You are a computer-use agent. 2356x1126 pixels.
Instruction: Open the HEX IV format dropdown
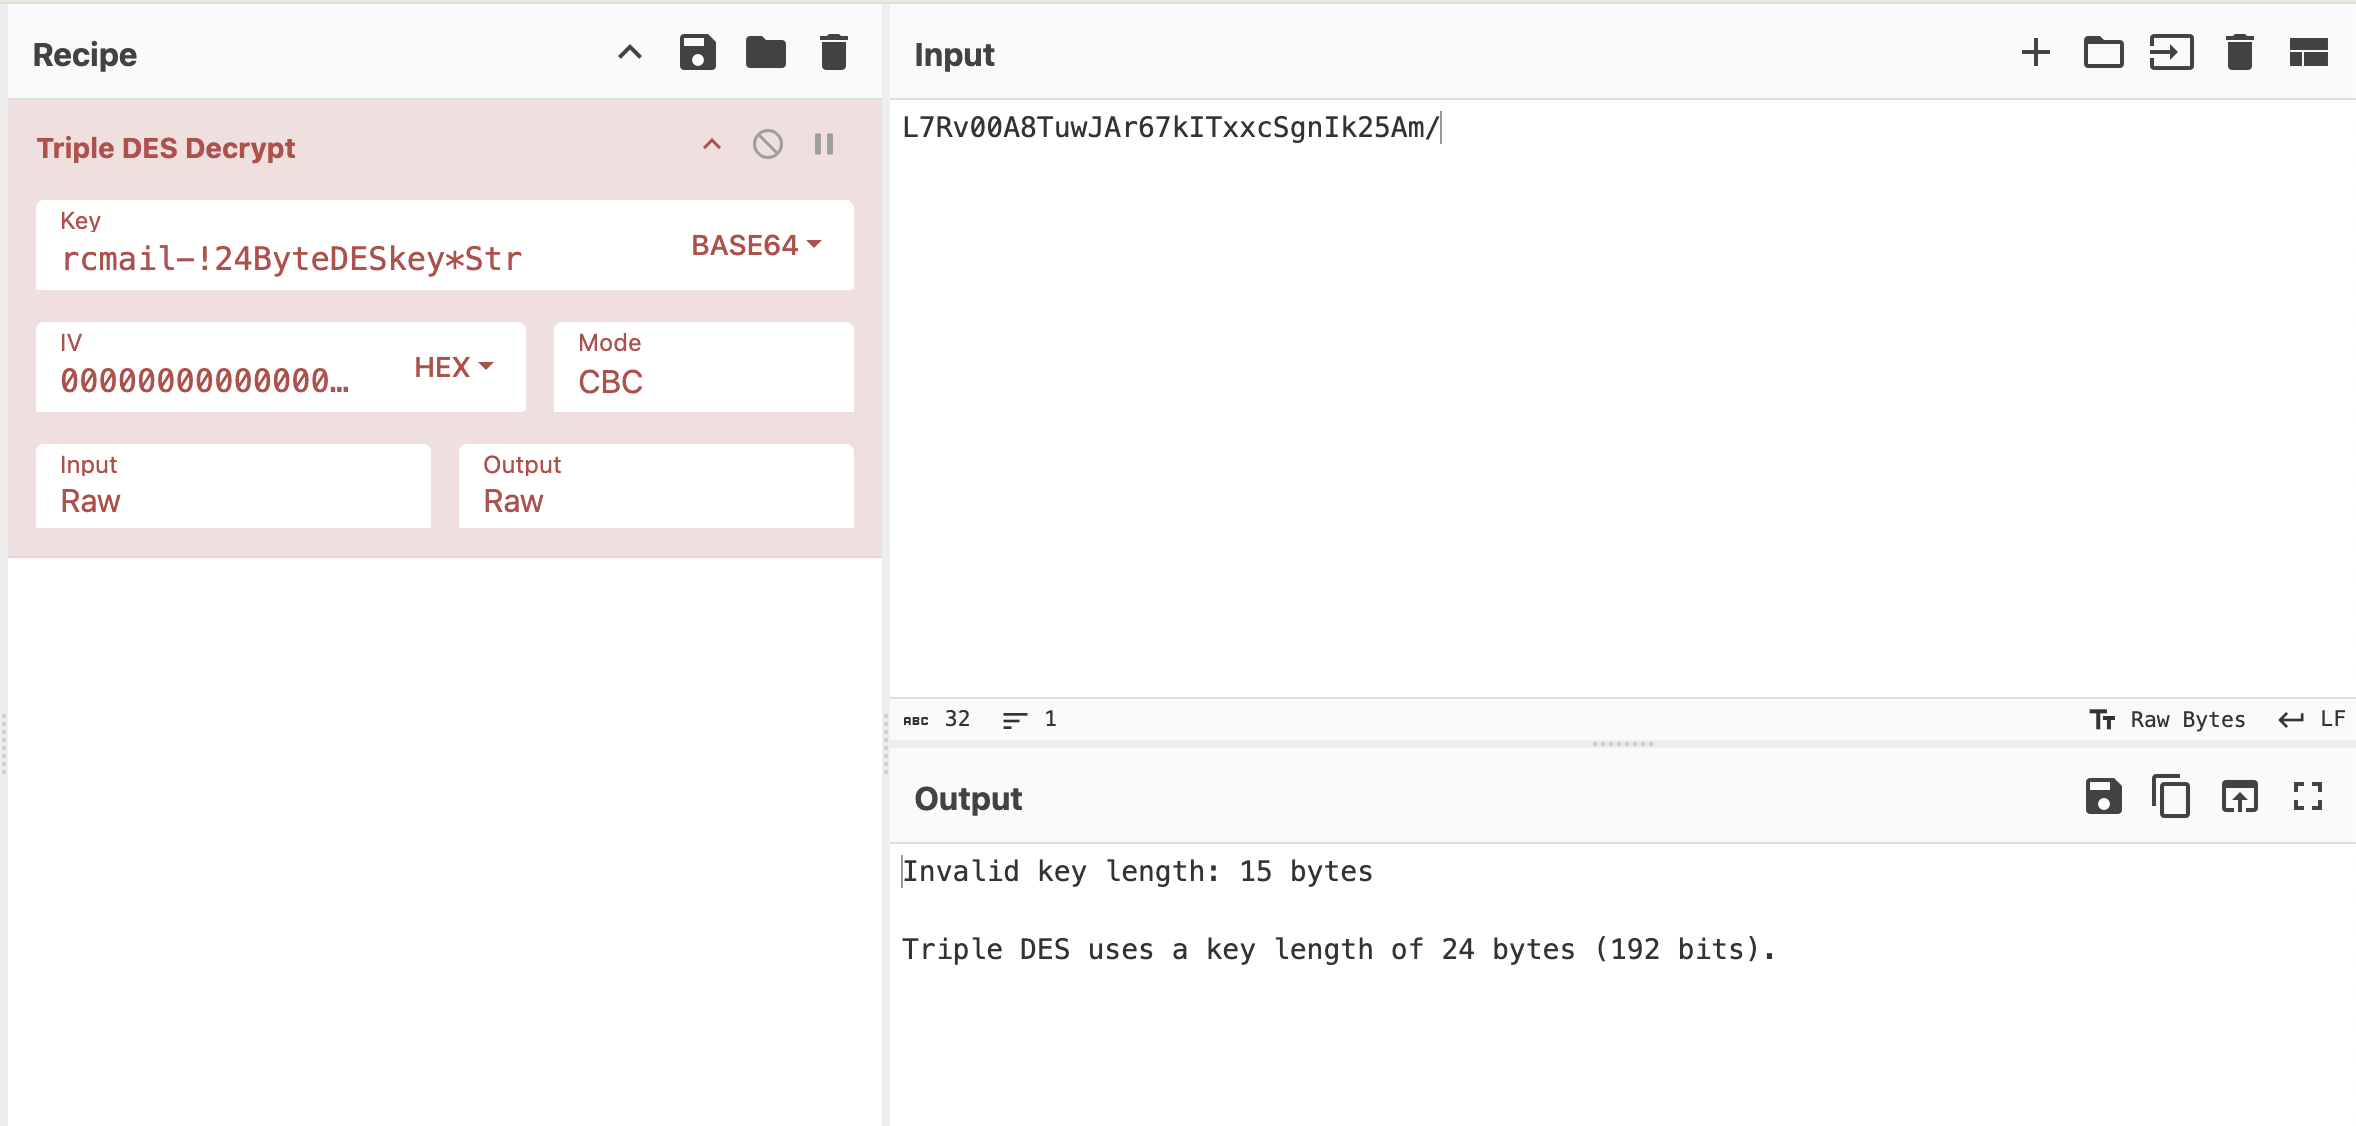[x=454, y=367]
